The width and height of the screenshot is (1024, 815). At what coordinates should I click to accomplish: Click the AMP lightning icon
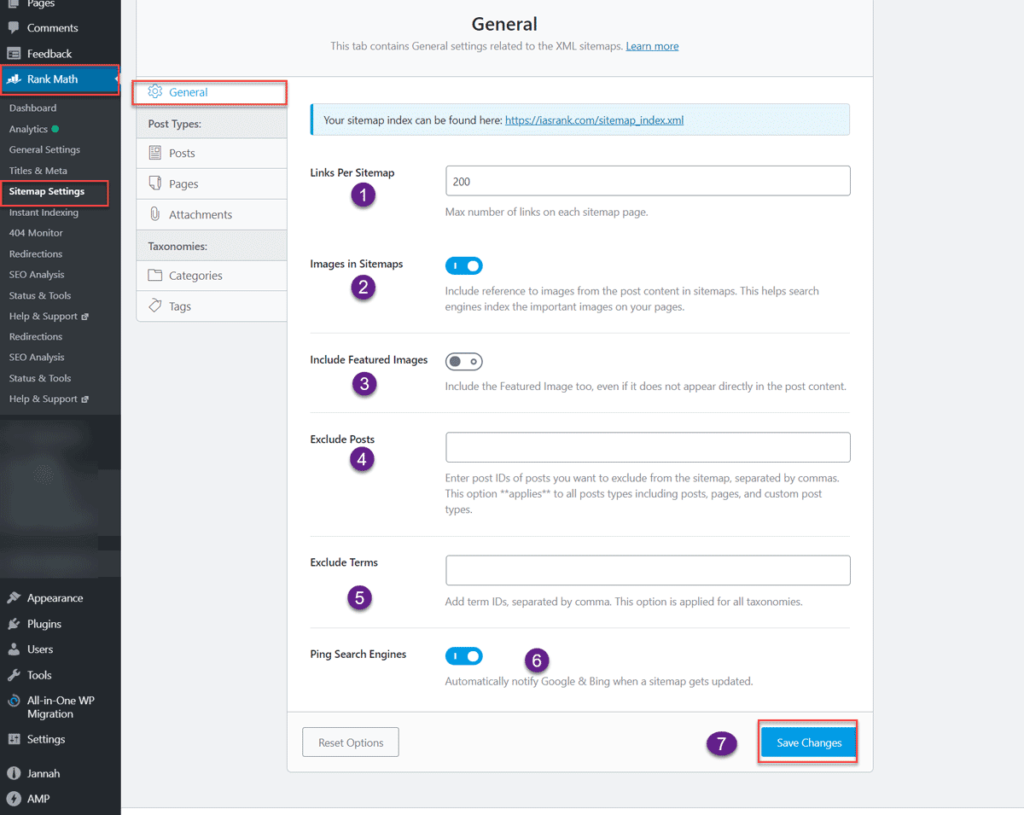tap(14, 799)
